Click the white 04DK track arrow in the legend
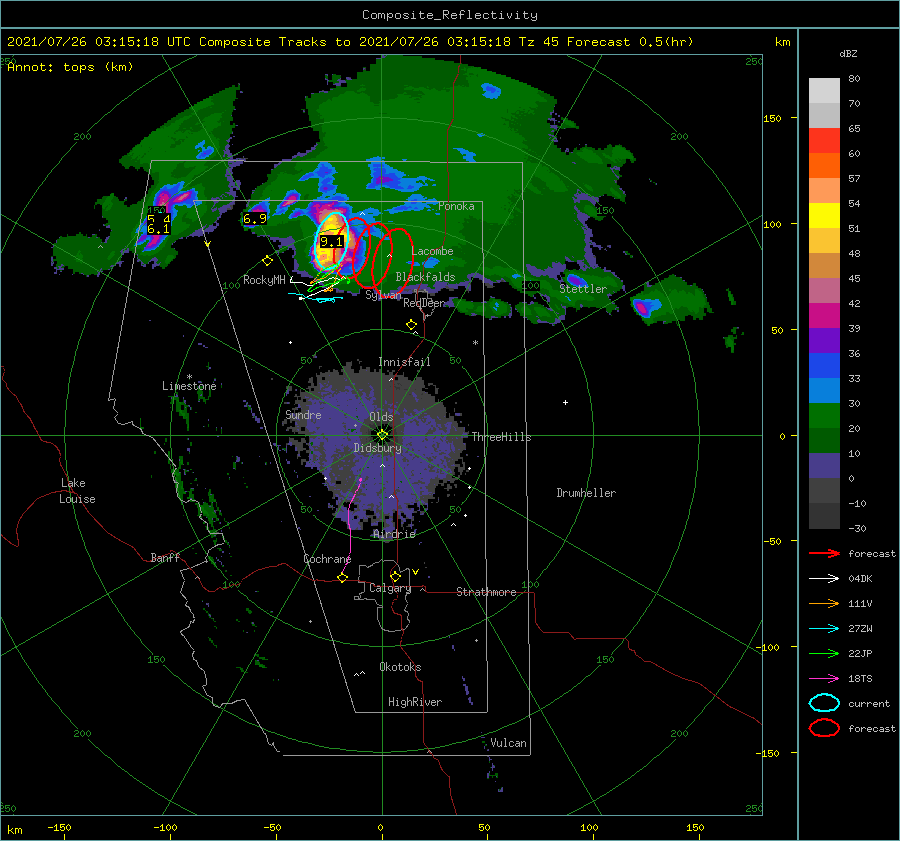The image size is (900, 841). tap(824, 578)
